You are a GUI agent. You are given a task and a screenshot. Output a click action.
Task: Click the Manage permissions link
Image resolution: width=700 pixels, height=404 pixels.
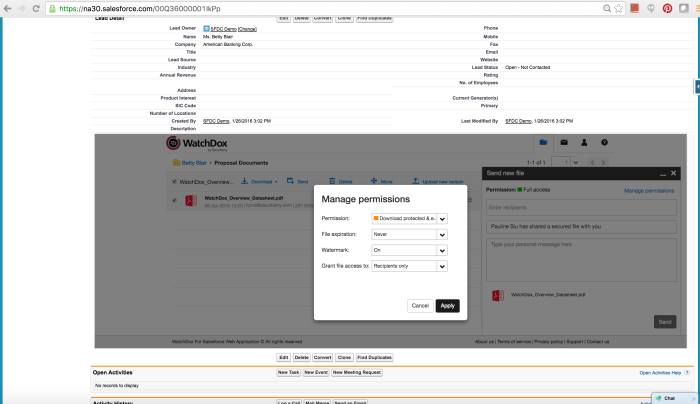[x=649, y=191]
